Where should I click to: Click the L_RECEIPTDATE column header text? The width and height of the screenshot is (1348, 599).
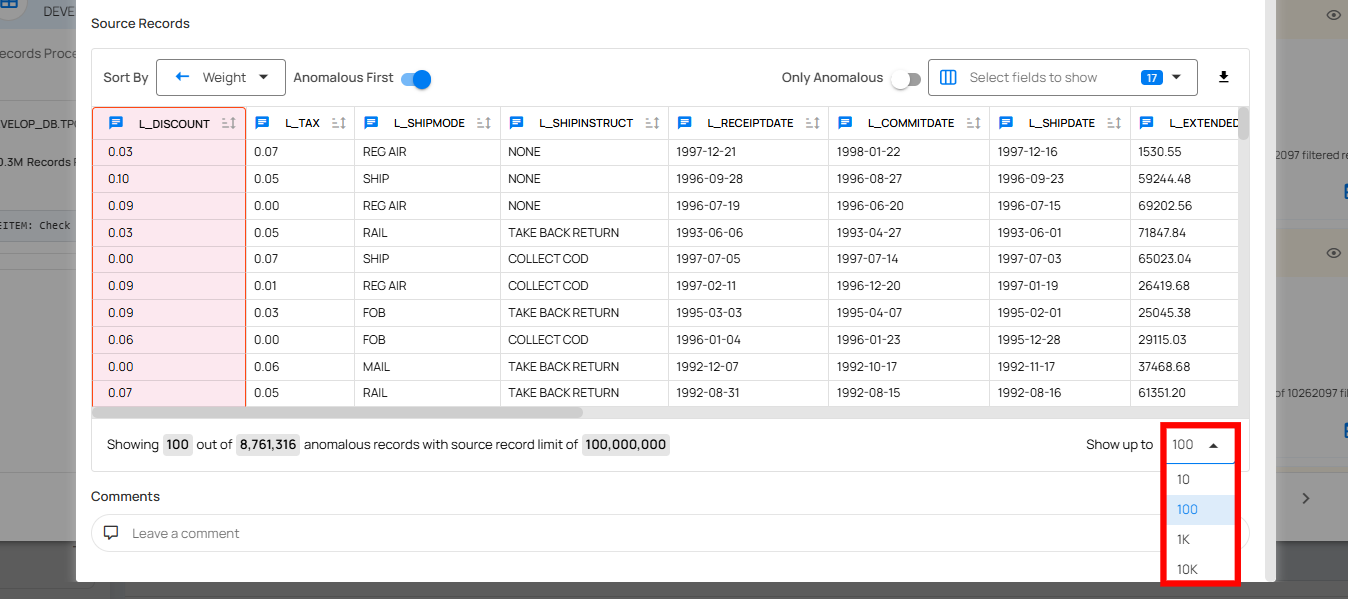pos(750,123)
